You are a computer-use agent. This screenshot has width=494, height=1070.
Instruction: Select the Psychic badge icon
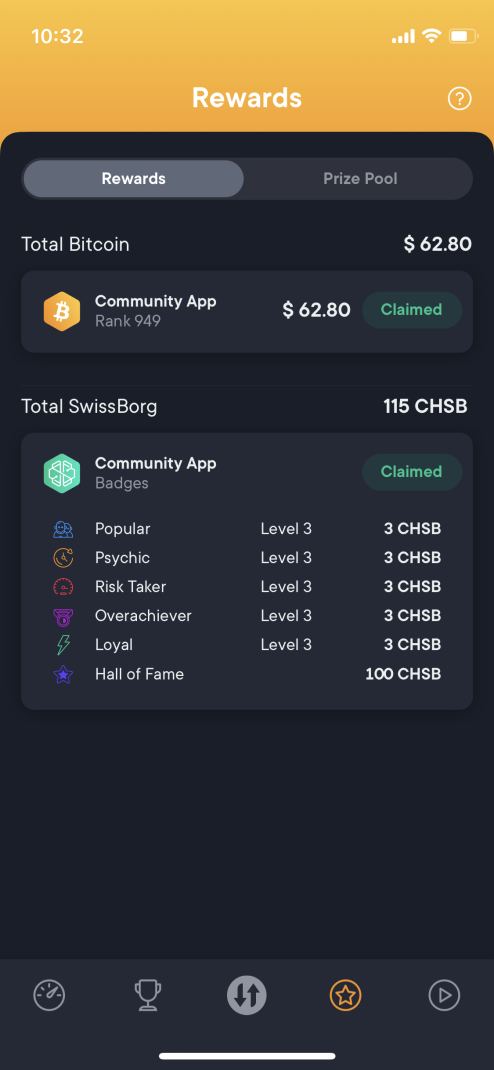click(63, 558)
